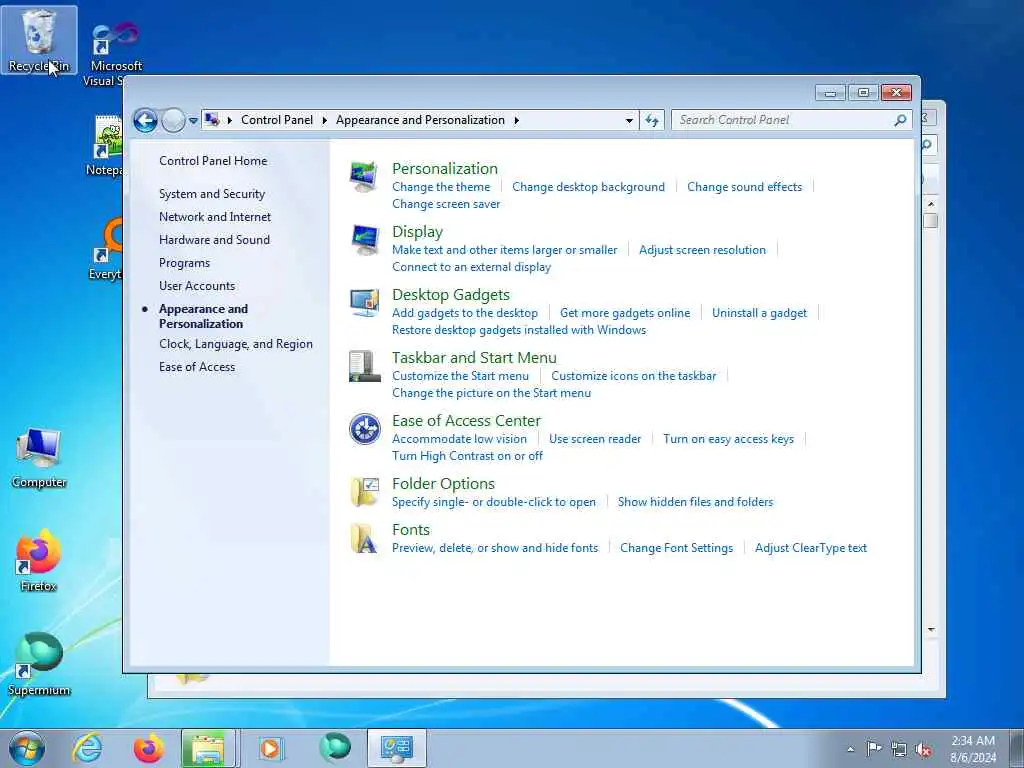Click the network tray icon
Viewport: 1024px width, 768px height.
click(x=899, y=749)
